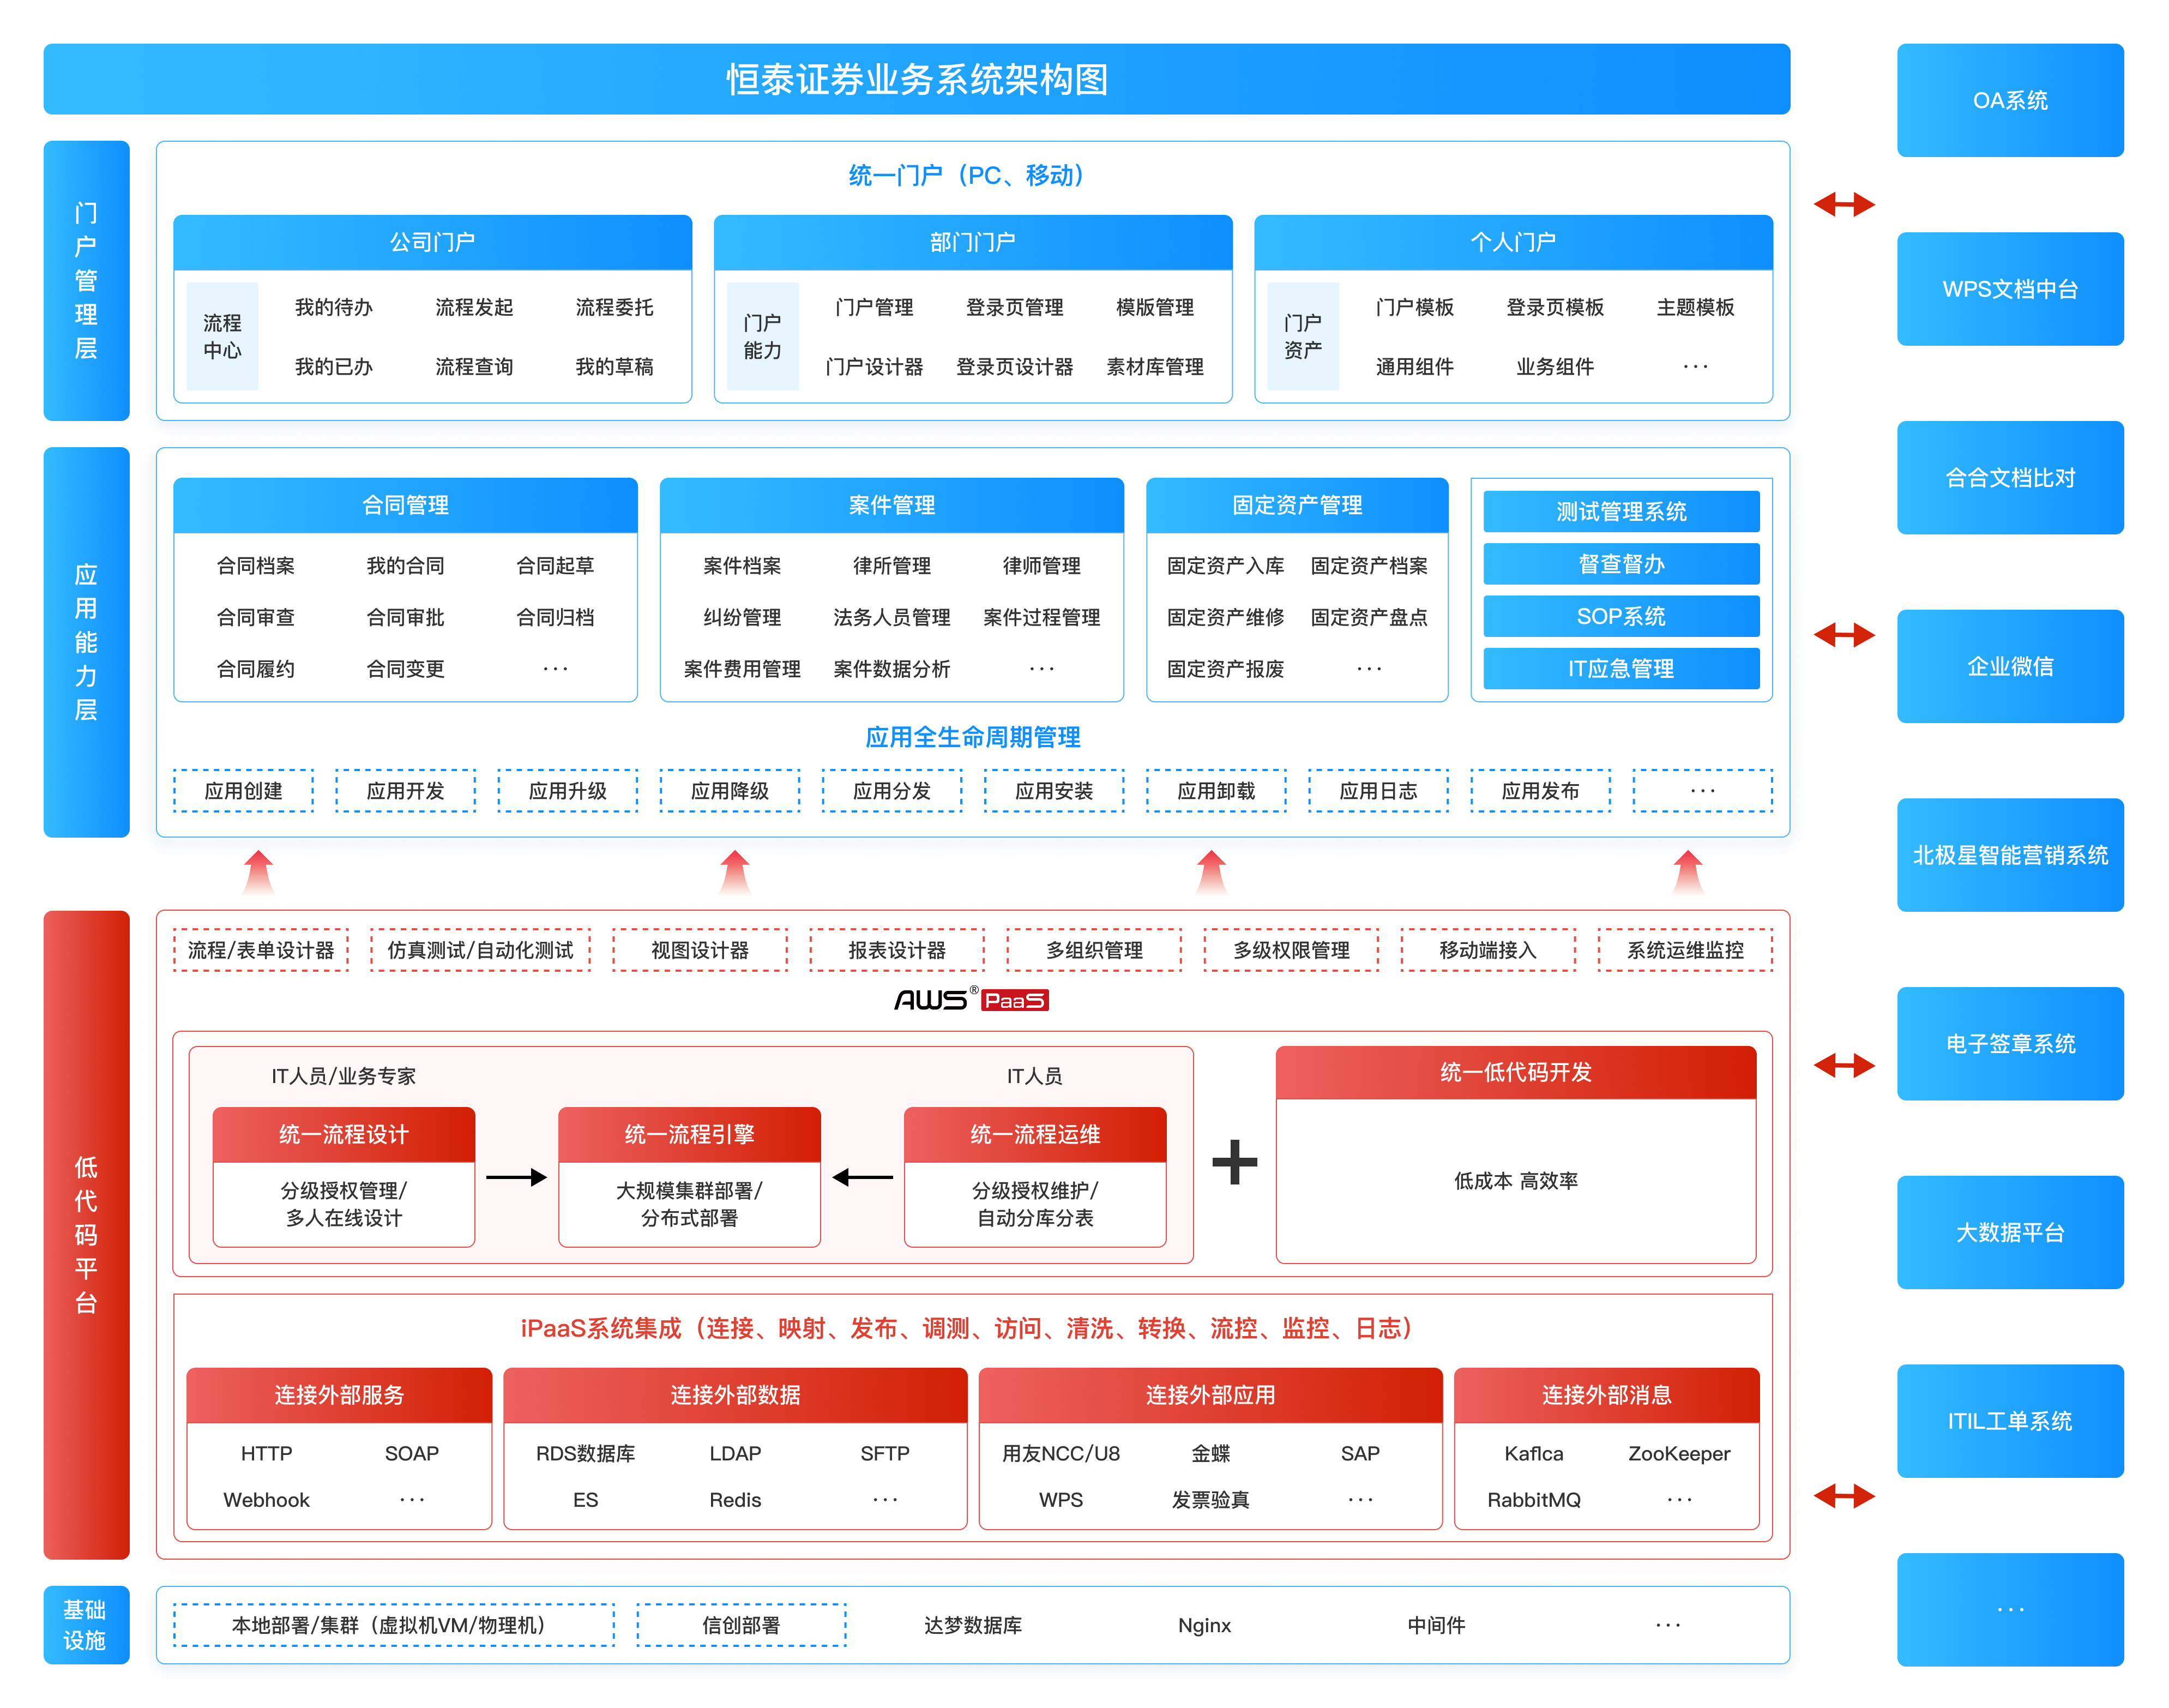The image size is (2169, 1708).
Task: Click the 系统运维监控 box
Action: pyautogui.click(x=1685, y=950)
